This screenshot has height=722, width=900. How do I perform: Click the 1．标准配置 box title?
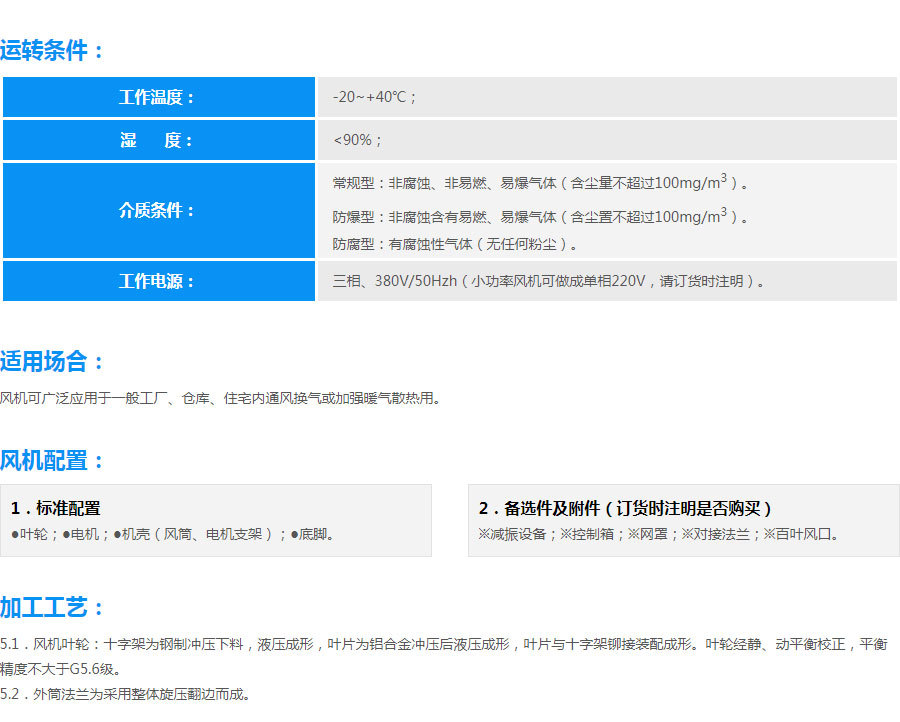click(x=56, y=508)
